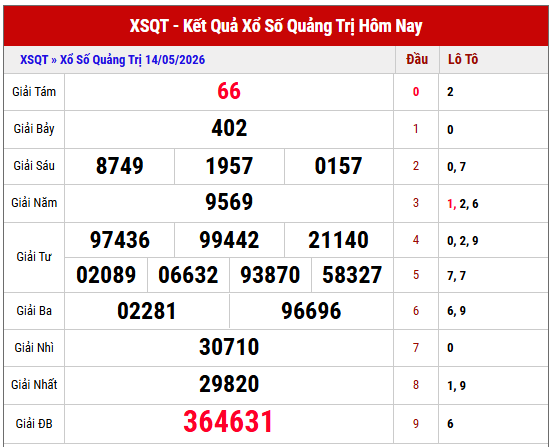Viewport: 555px width, 447px height.
Task: Click Lô Tô values 0, 2, 9
Action: pos(463,241)
